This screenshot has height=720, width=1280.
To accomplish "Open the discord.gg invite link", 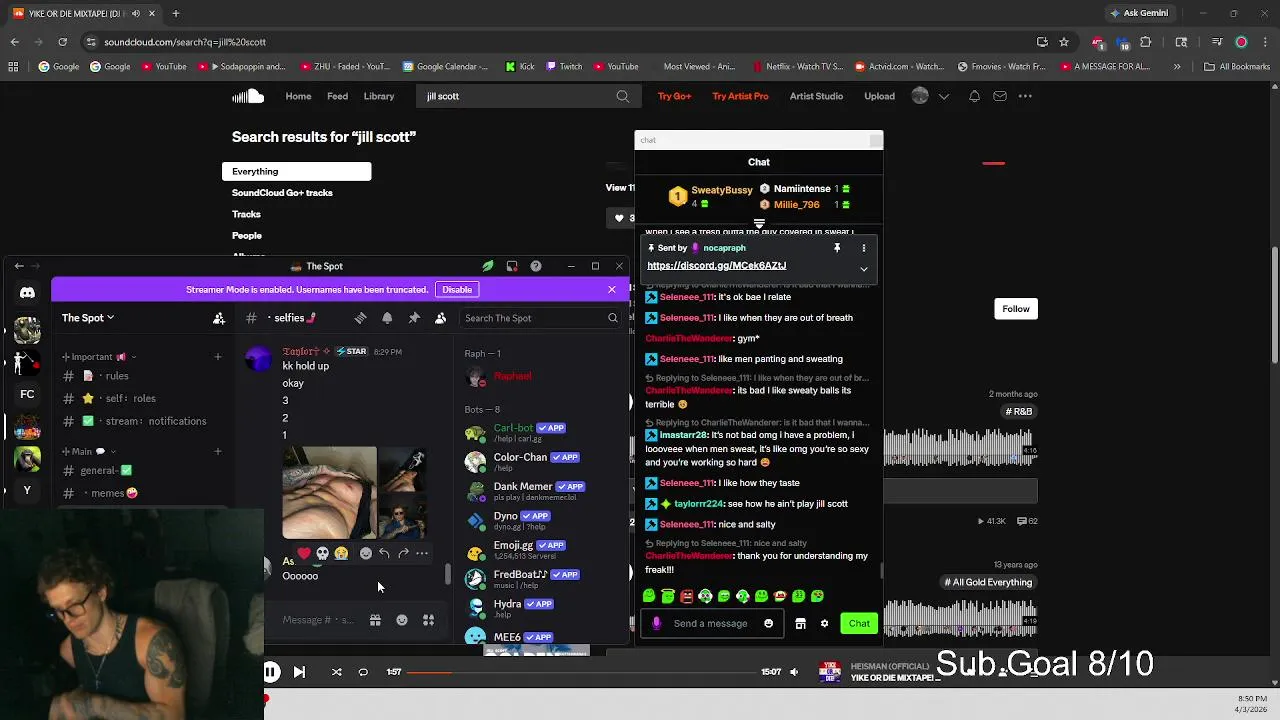I will click(x=716, y=266).
